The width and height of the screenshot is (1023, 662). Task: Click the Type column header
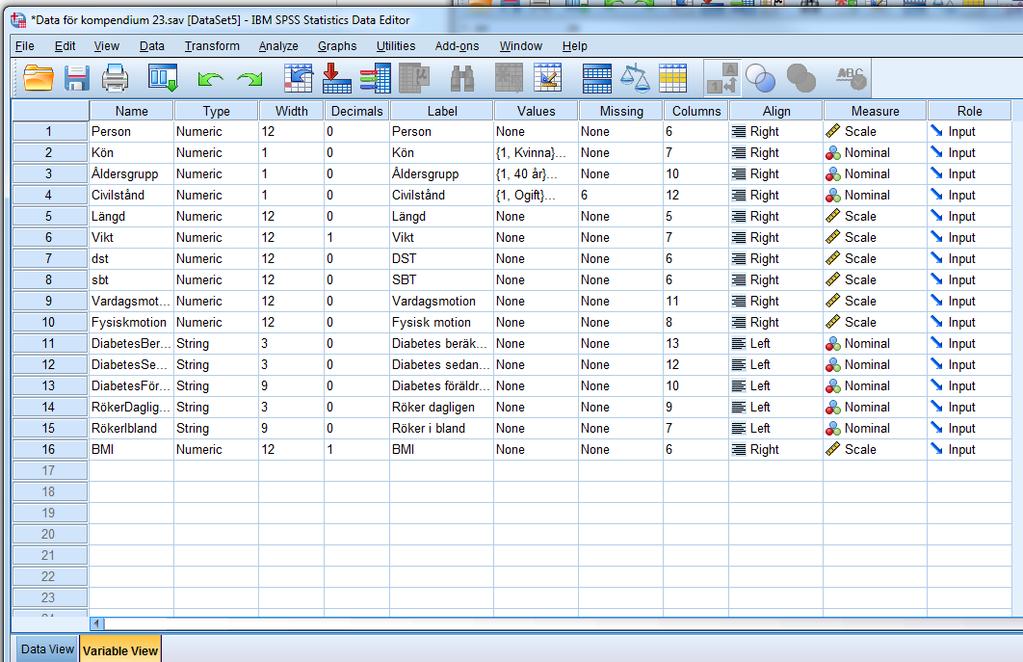pyautogui.click(x=216, y=111)
